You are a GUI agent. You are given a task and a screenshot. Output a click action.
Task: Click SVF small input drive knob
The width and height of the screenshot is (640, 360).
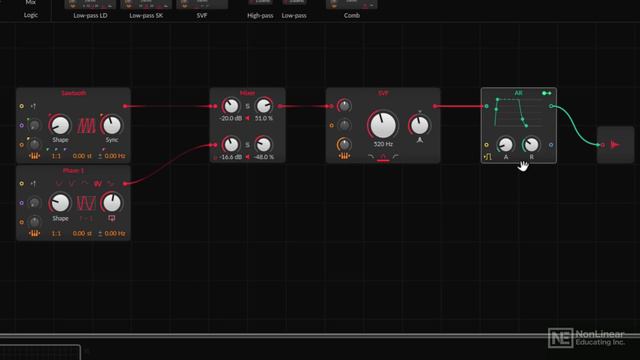[344, 106]
